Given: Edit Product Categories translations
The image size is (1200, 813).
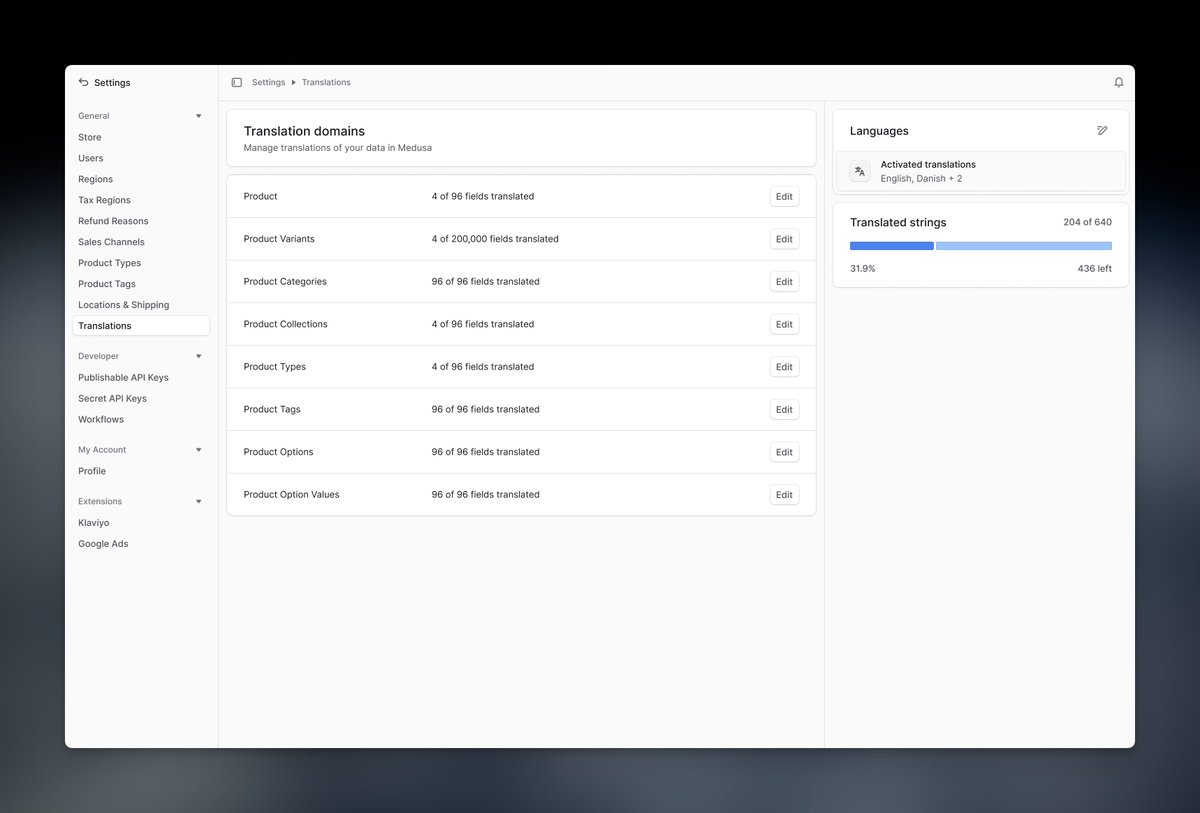Looking at the screenshot, I should pos(784,282).
